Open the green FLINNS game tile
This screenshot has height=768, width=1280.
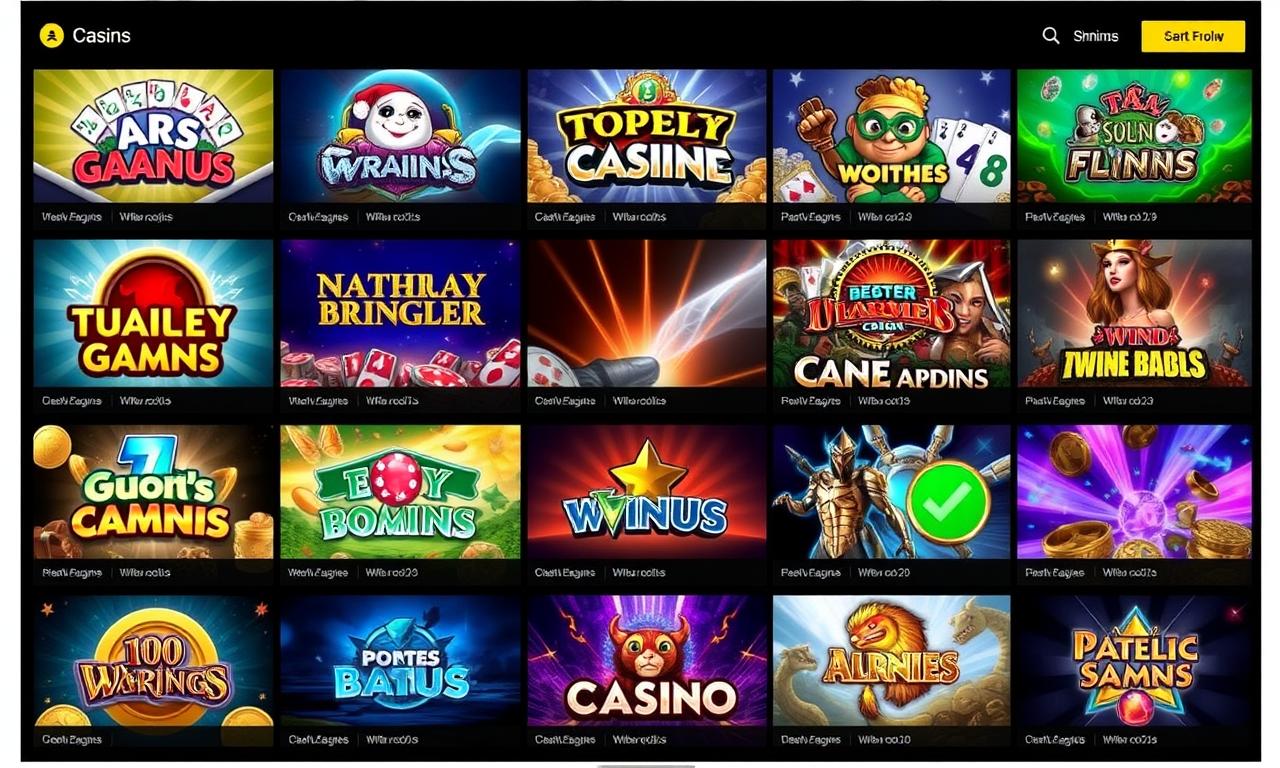tap(1134, 136)
